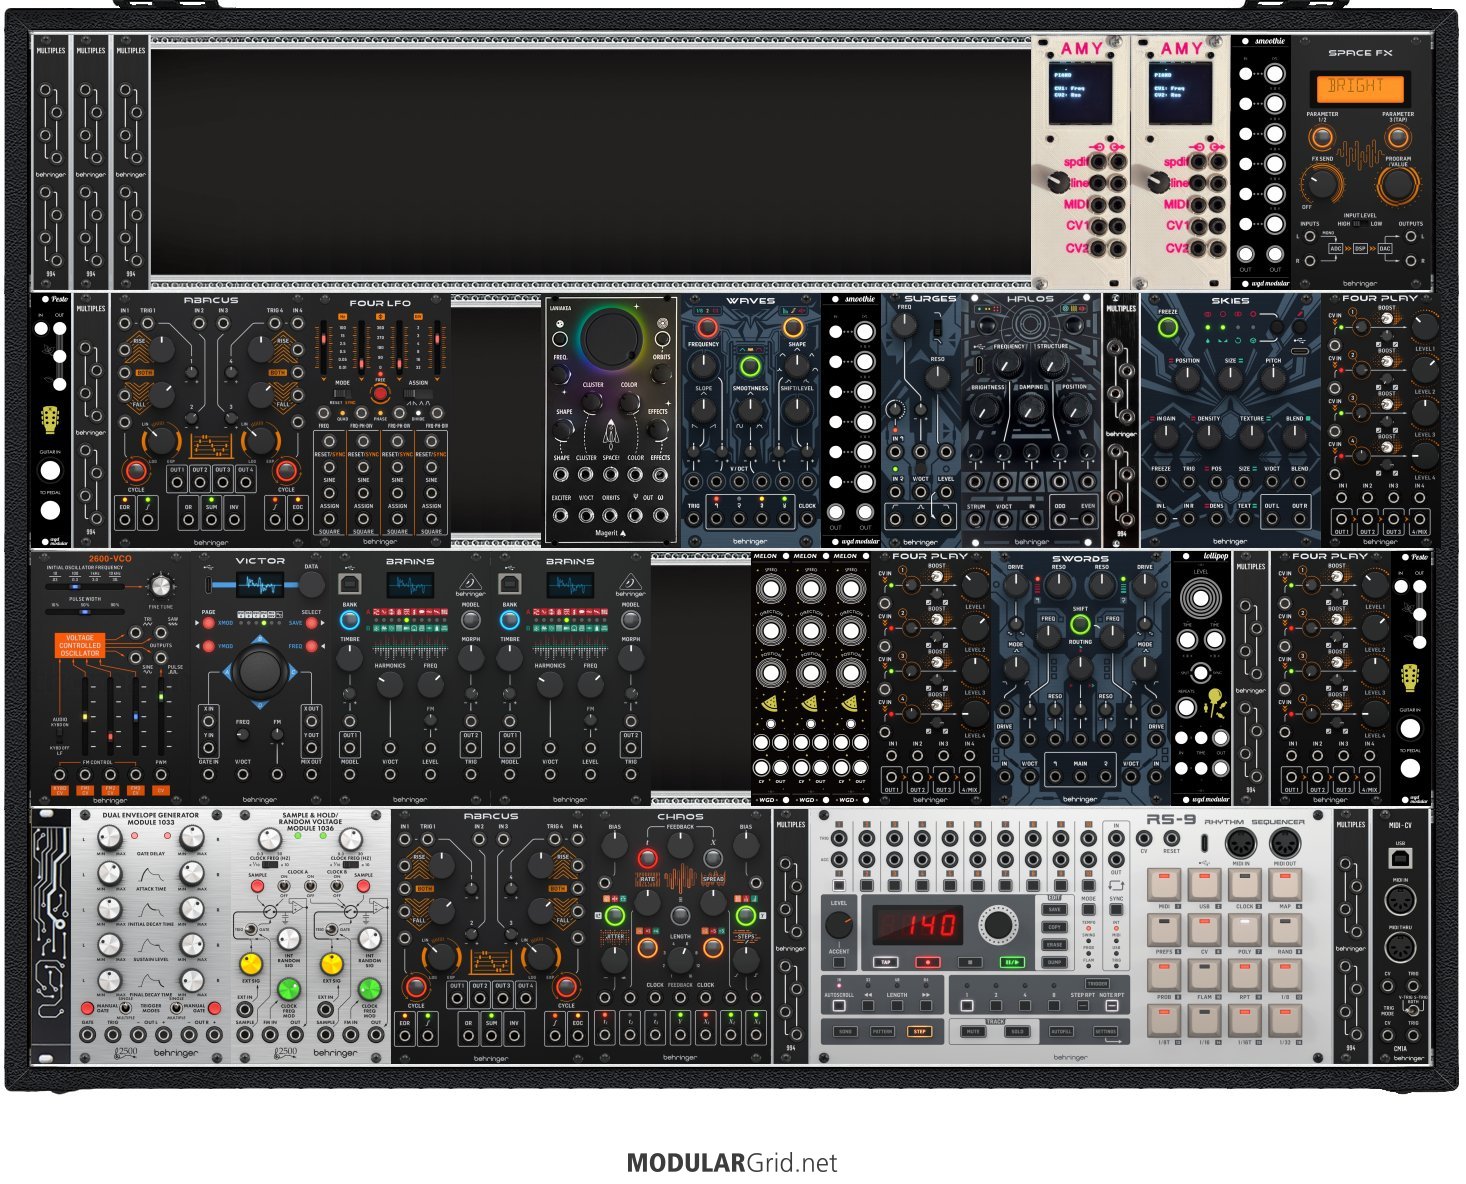
Task: Tap the 1/32 pad on RS-9
Action: (x=1284, y=1021)
